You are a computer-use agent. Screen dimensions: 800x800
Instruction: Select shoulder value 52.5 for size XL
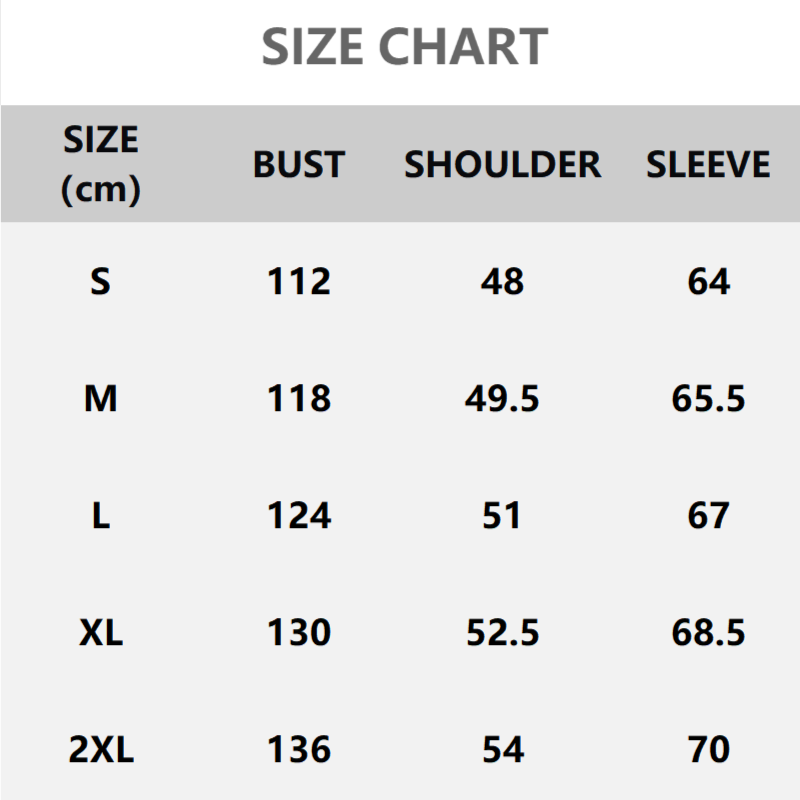pyautogui.click(x=502, y=633)
